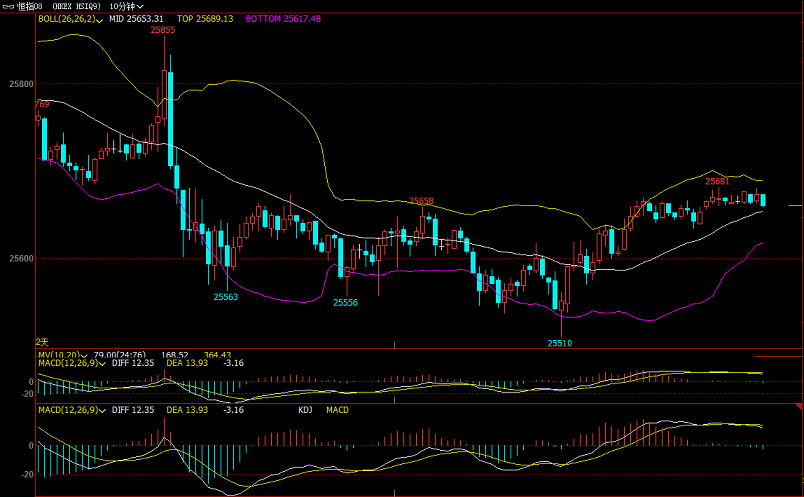Image resolution: width=804 pixels, height=497 pixels.
Task: Click the magenta BOTTOM 25617.48 value
Action: coord(282,19)
